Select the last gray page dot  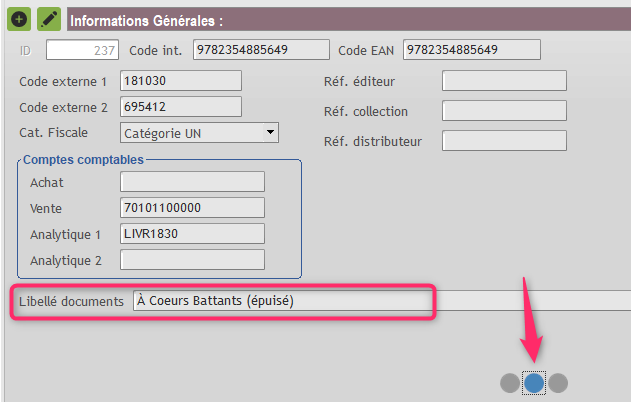558,383
